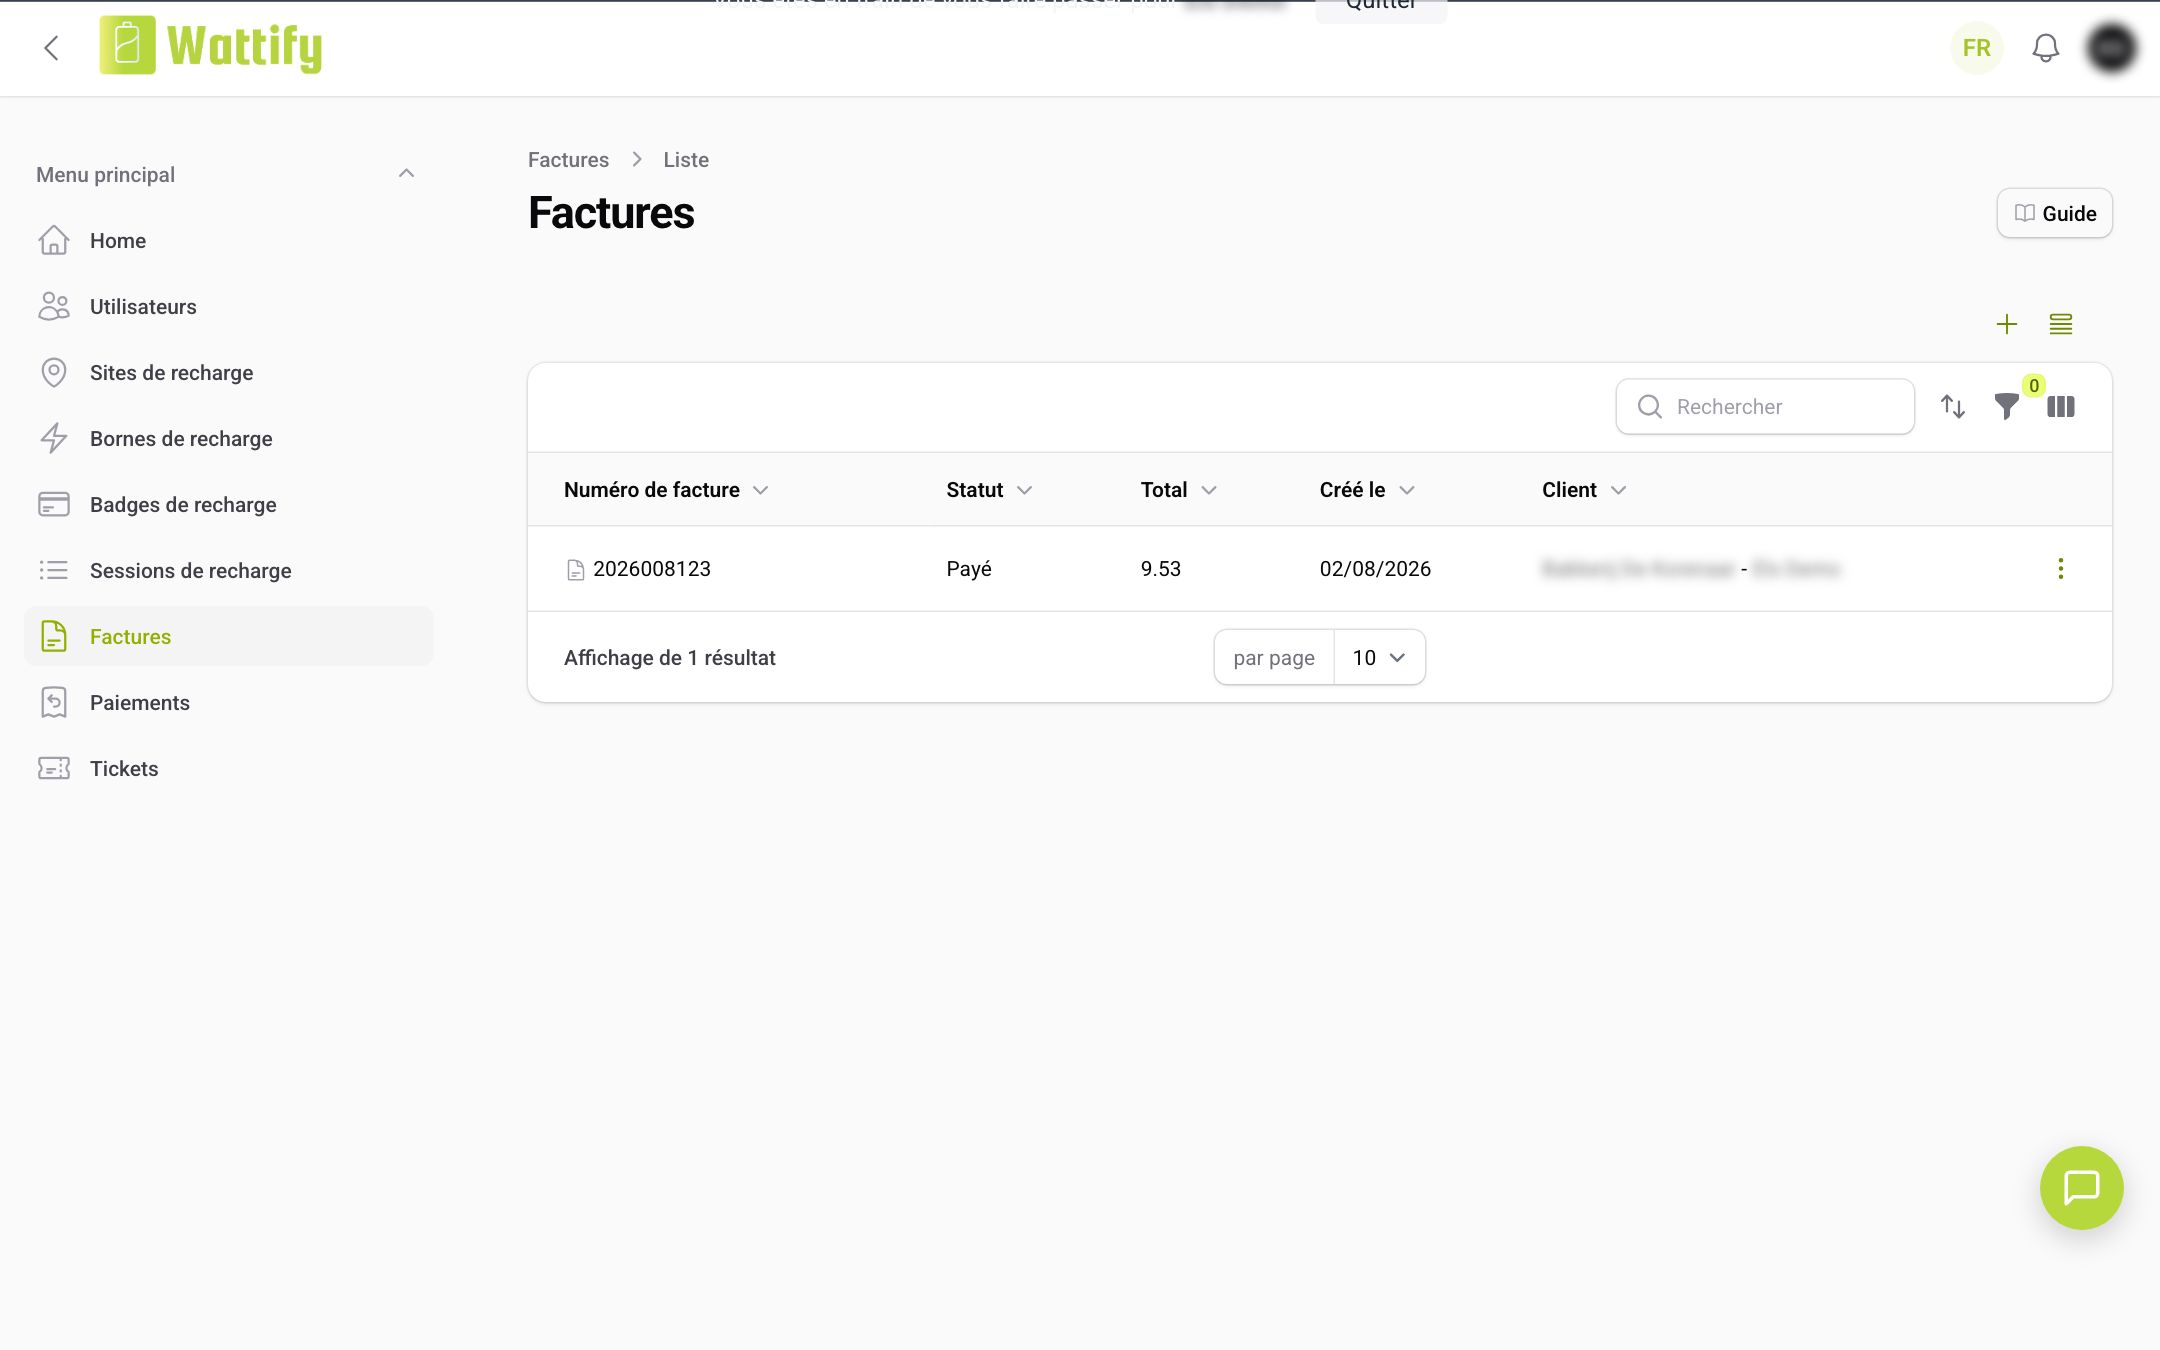This screenshot has width=2160, height=1350.
Task: Click the document icon beside 2026008123
Action: 575,570
